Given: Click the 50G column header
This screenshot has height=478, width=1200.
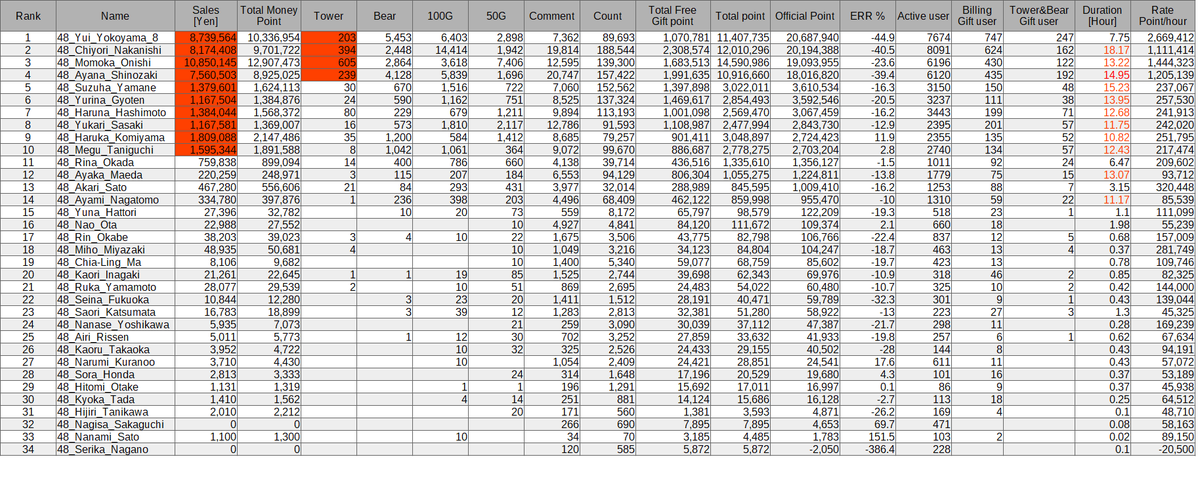Looking at the screenshot, I should tap(495, 17).
